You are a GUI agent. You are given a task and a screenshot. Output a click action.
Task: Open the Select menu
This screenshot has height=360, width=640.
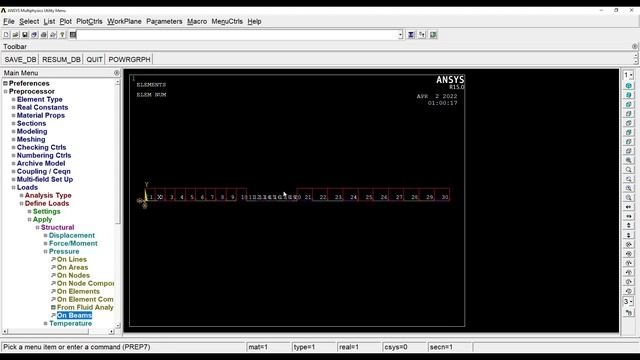pyautogui.click(x=29, y=22)
